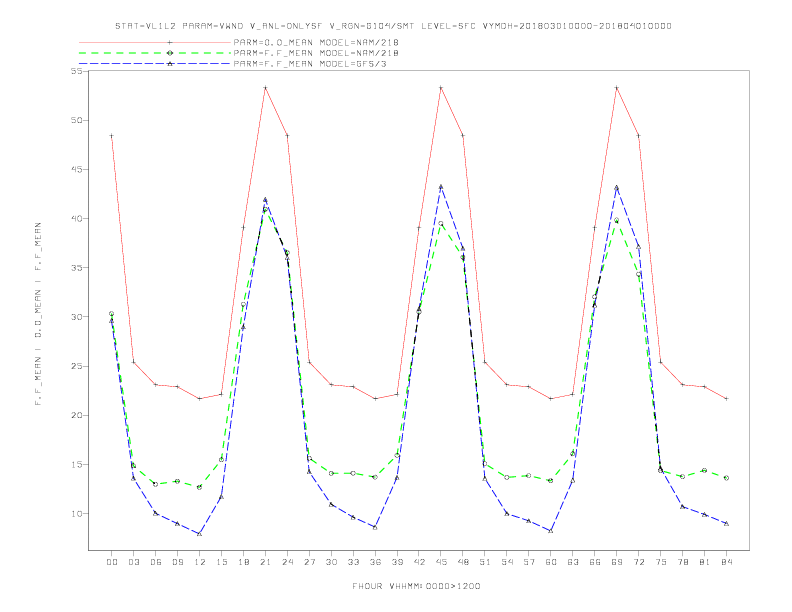792x612 pixels.
Task: Click the blue triangle marker at hour 60
Action: pyautogui.click(x=551, y=530)
